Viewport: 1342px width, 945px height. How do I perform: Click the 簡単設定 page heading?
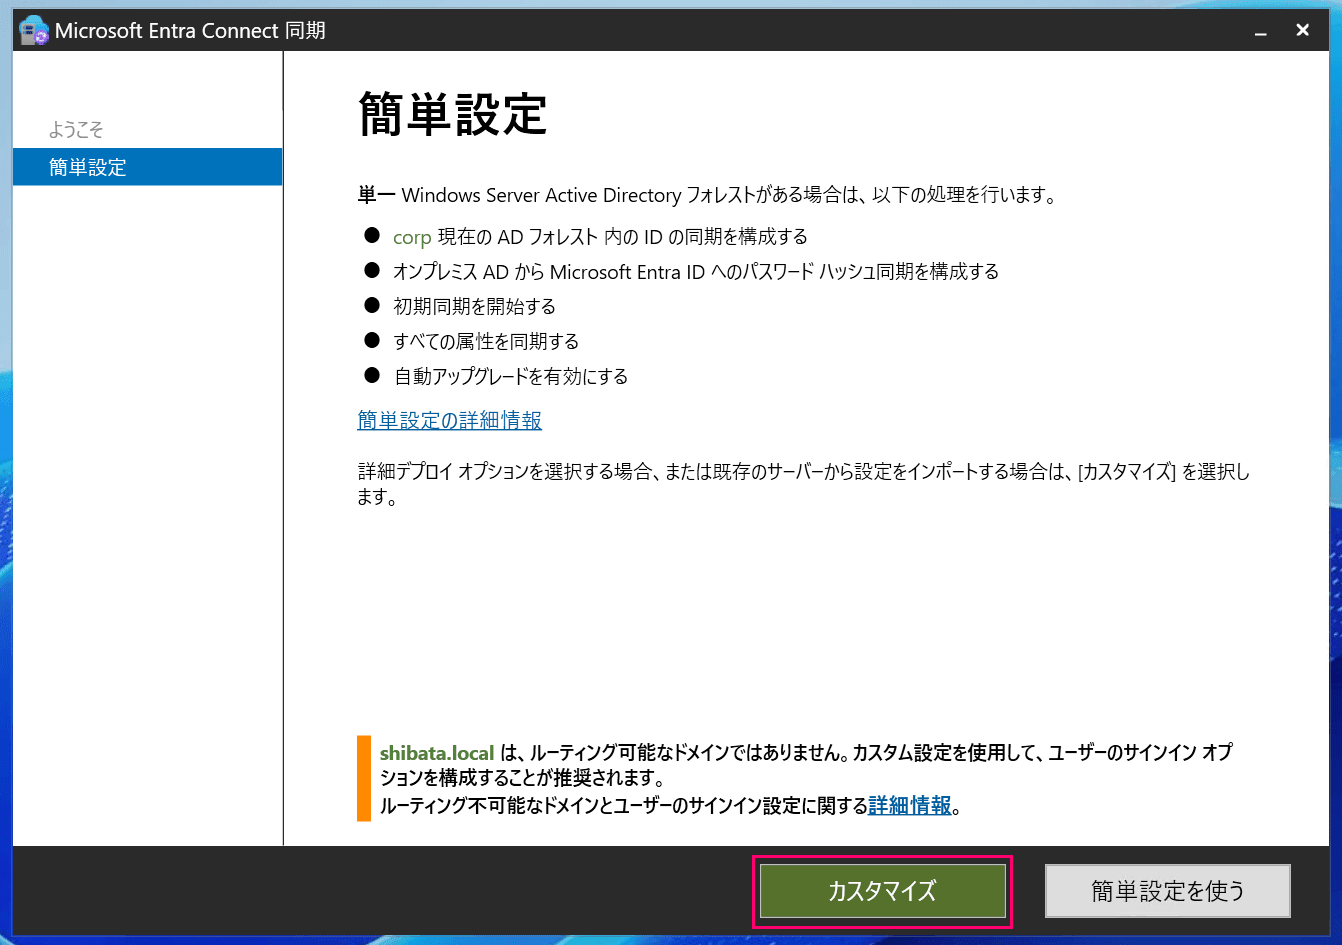pos(452,114)
